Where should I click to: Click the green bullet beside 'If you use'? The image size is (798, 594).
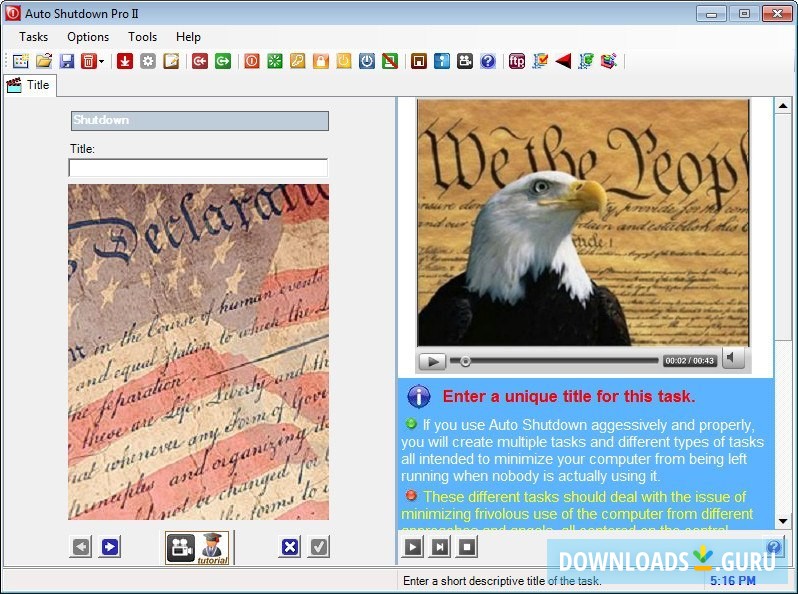[410, 423]
